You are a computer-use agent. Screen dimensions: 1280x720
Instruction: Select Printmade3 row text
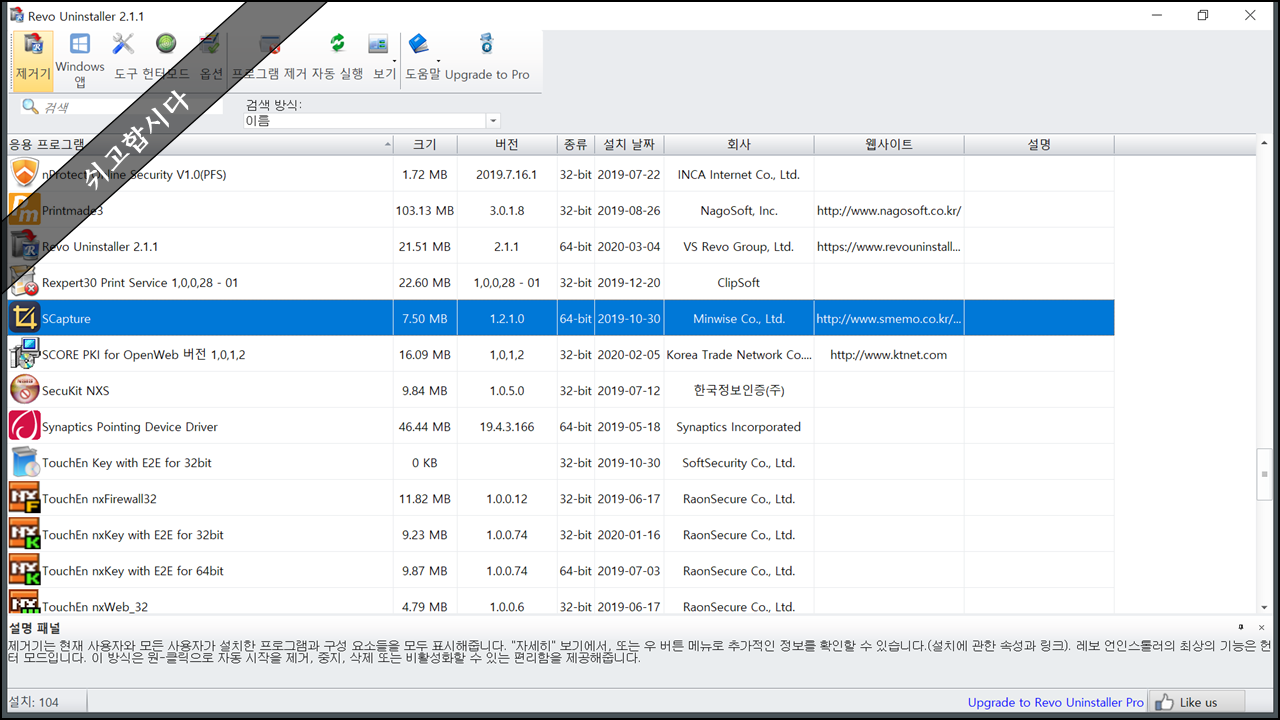[x=72, y=211]
